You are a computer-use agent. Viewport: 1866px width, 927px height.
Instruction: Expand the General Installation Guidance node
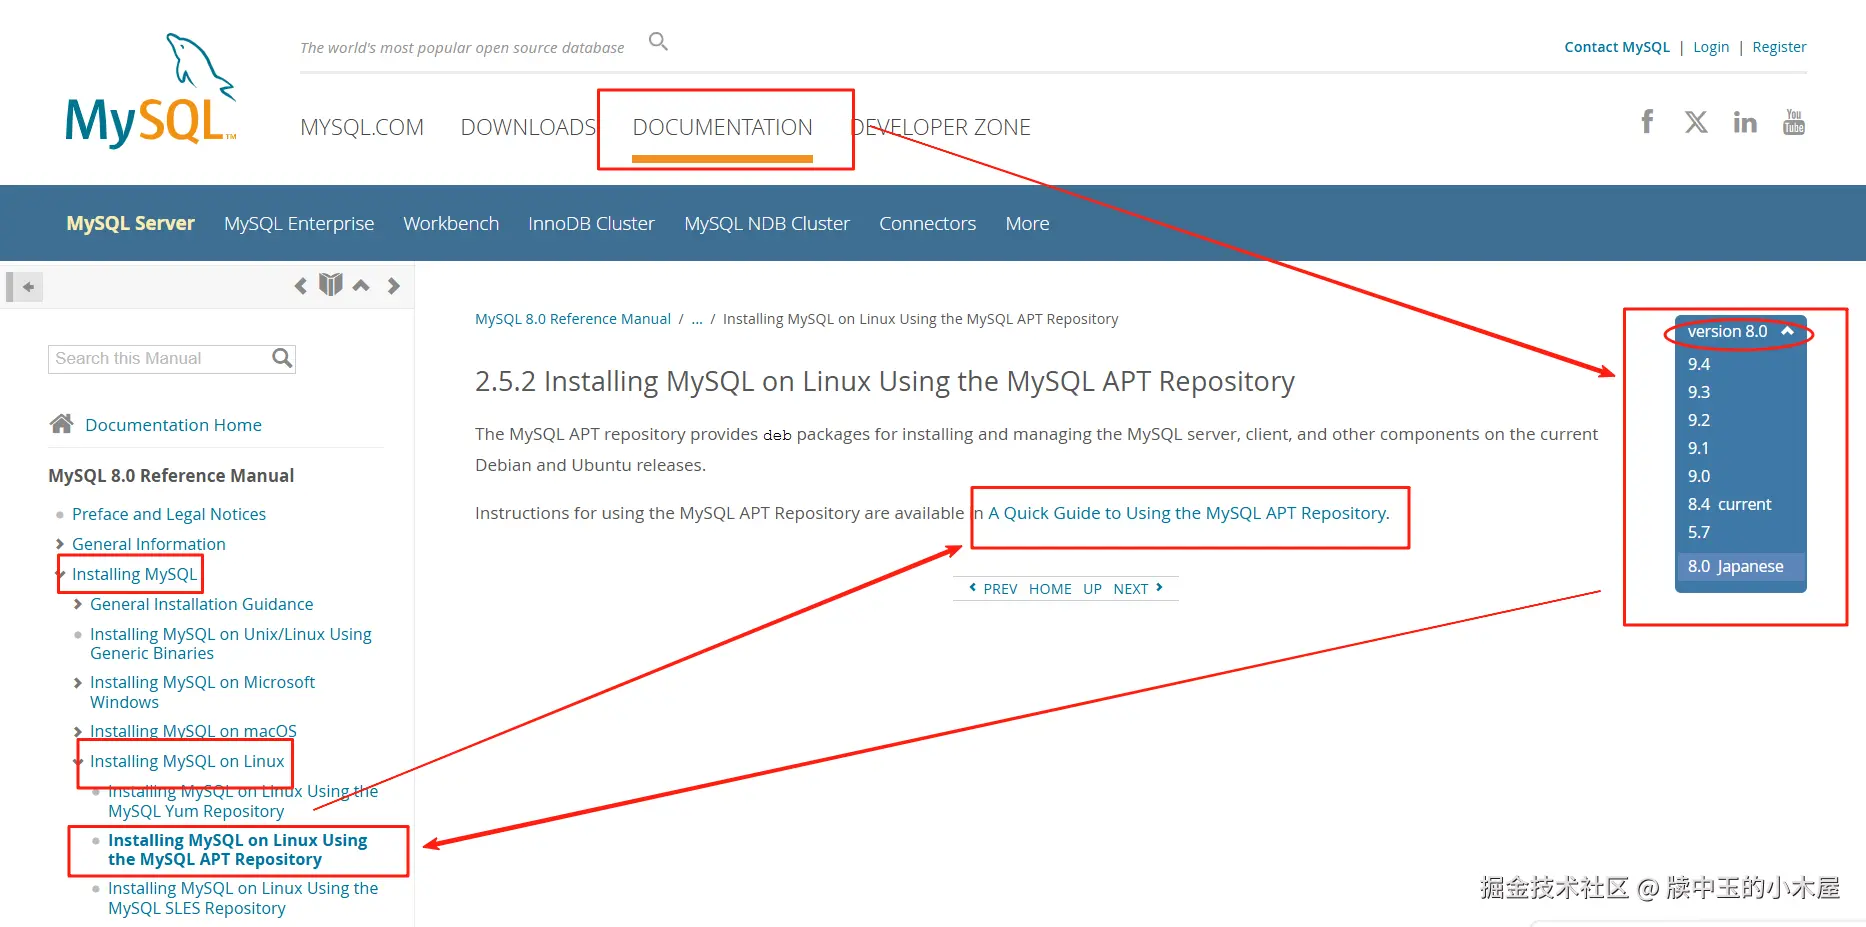coord(78,604)
